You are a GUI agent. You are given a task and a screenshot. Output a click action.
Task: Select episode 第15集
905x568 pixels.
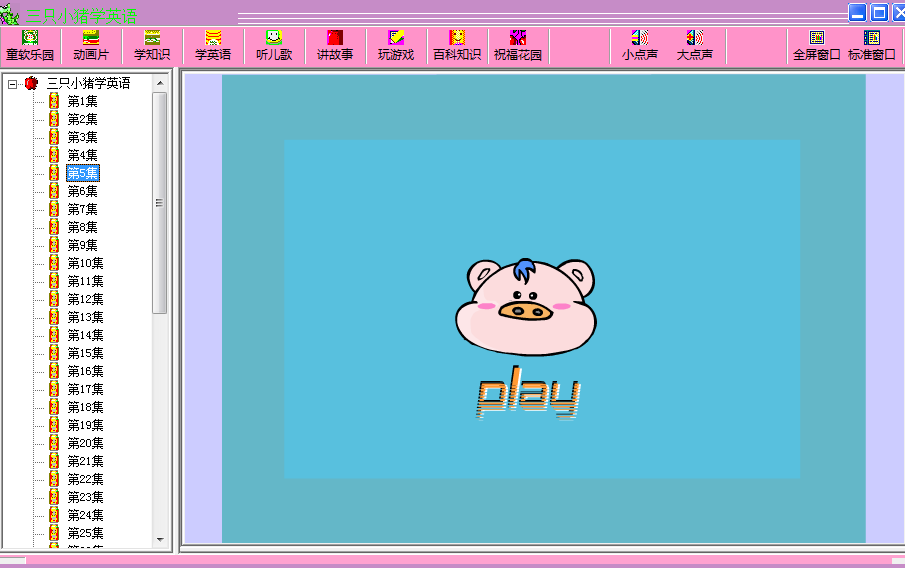(85, 353)
